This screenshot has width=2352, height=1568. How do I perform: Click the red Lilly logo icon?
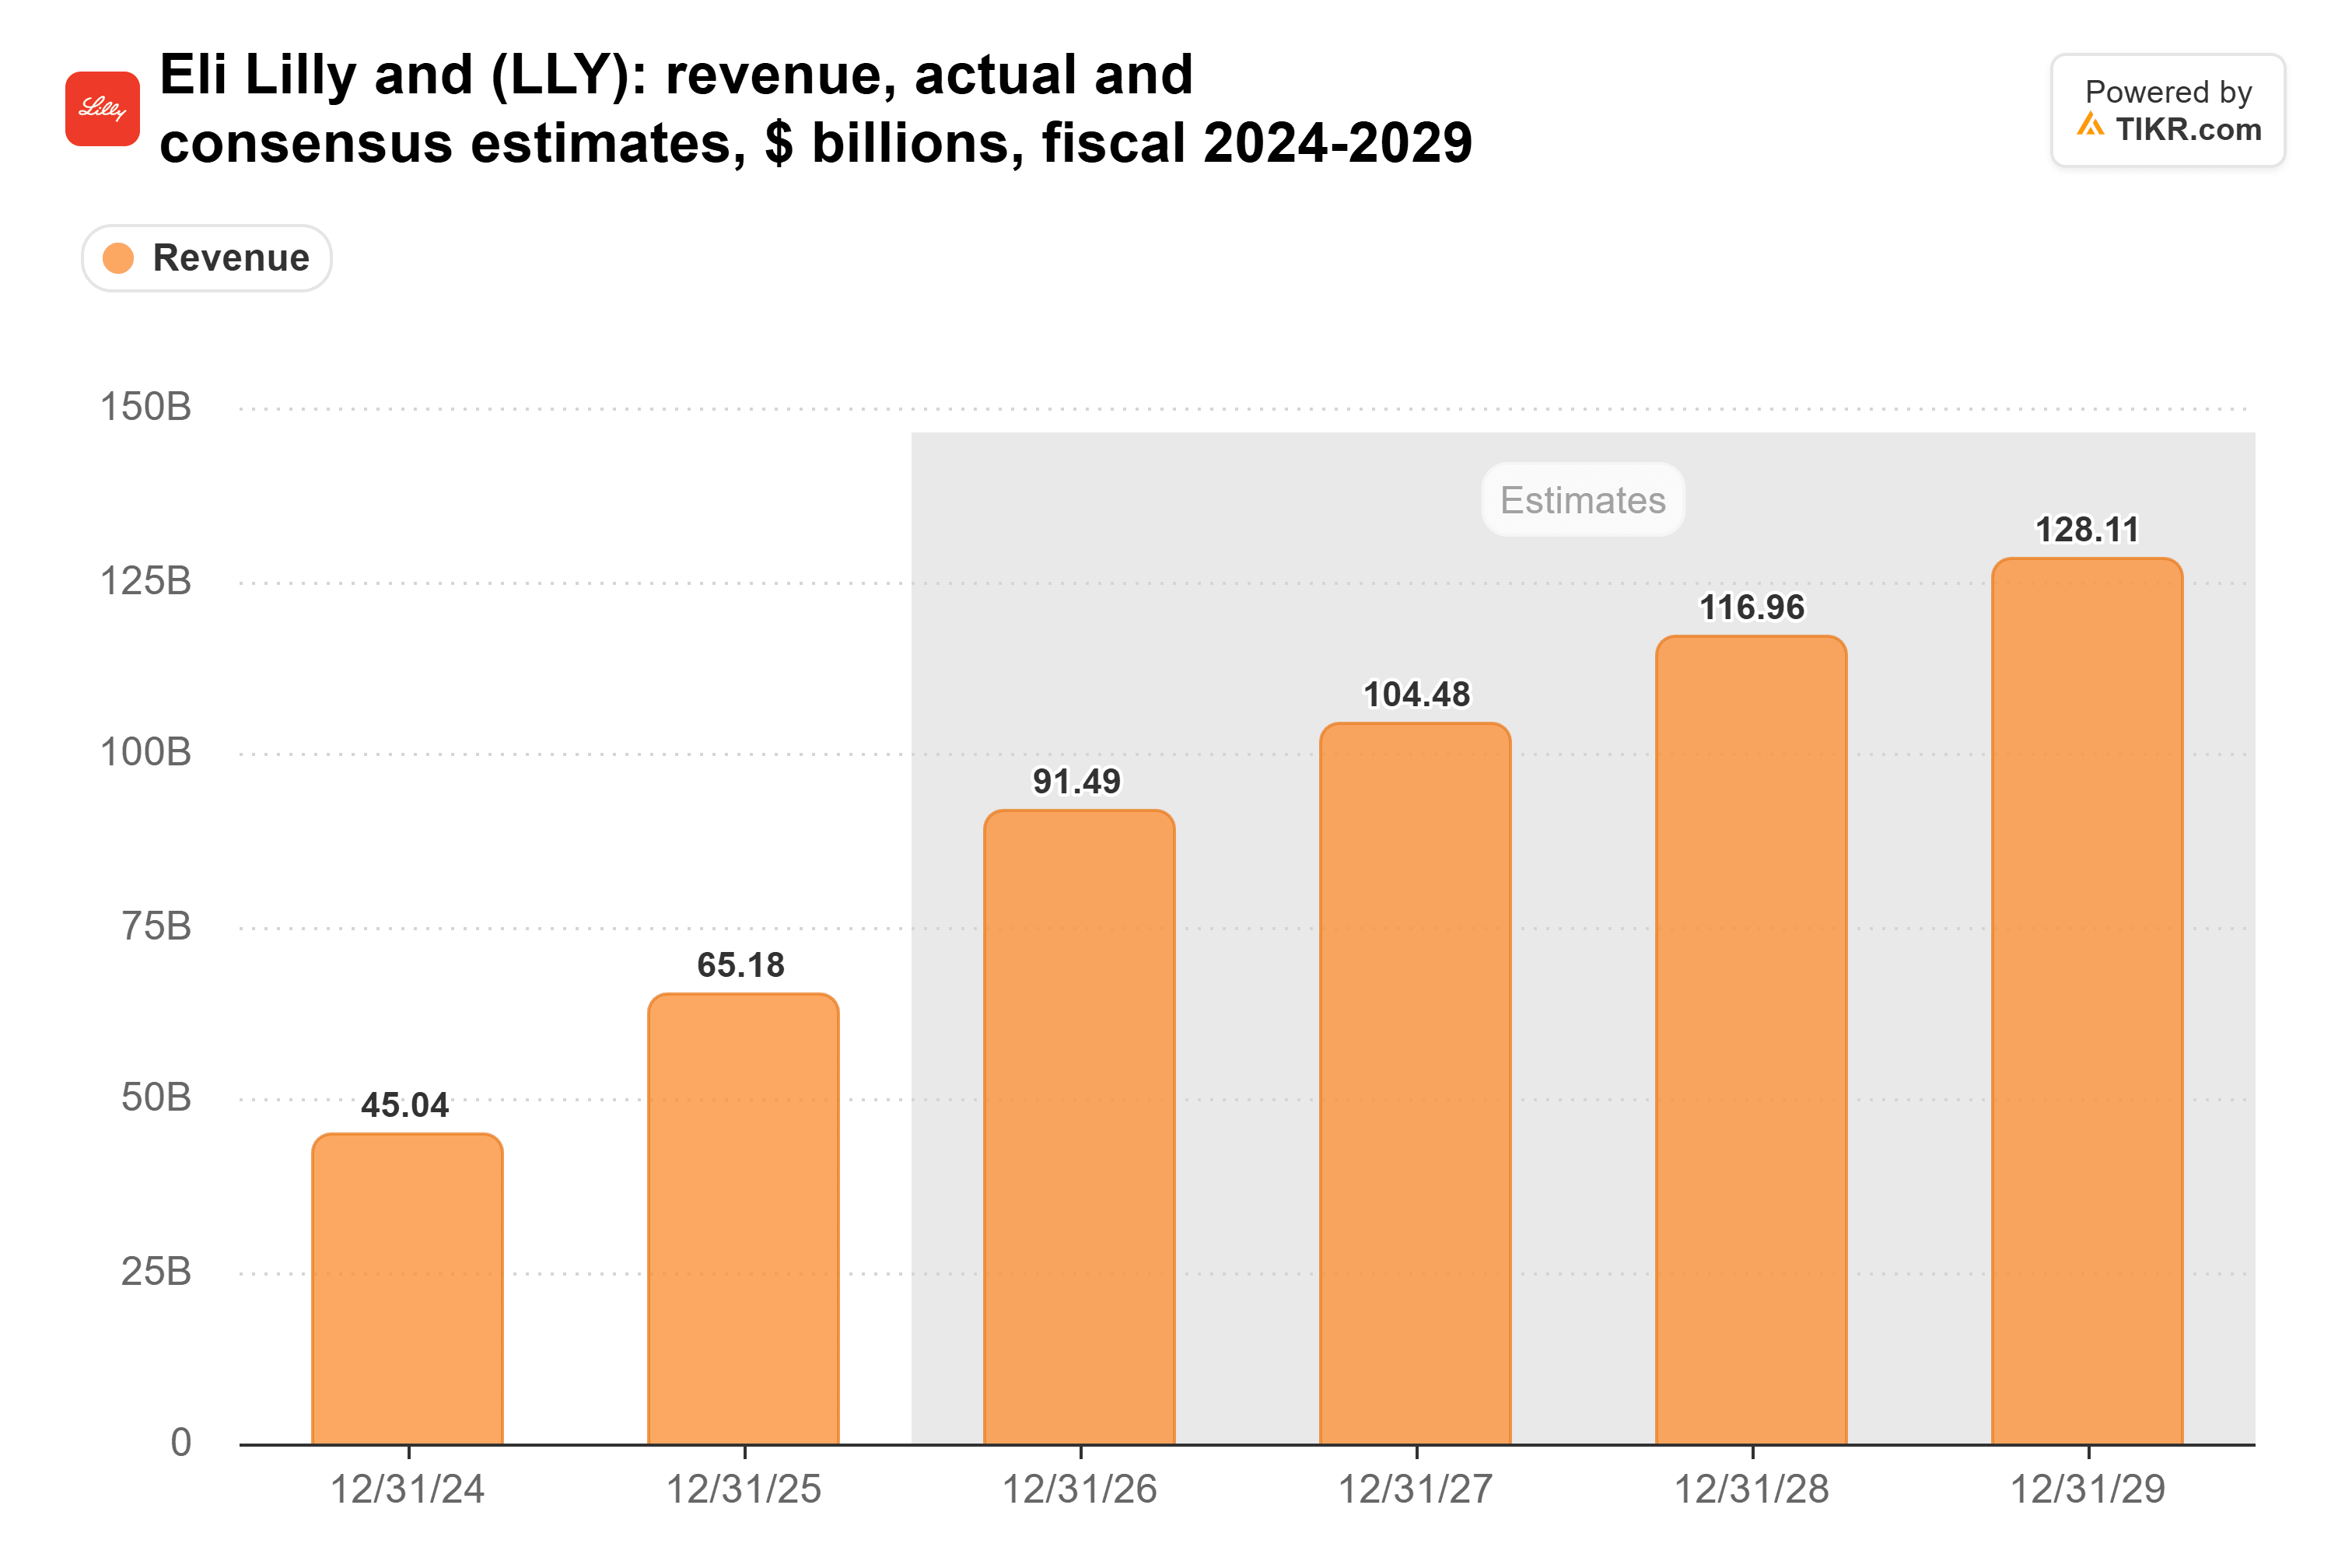[x=102, y=109]
